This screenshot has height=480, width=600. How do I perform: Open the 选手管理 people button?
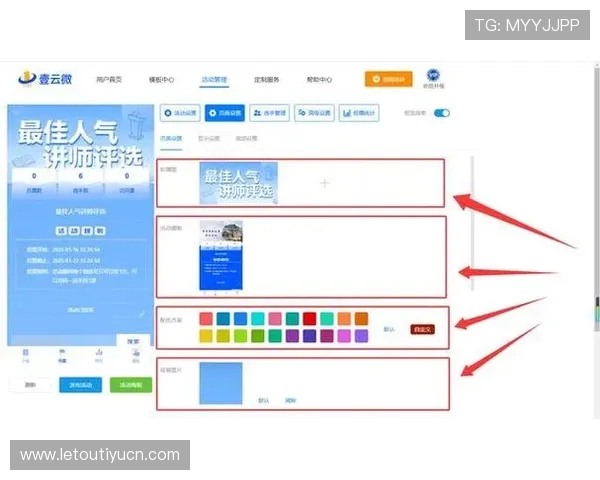coord(269,113)
